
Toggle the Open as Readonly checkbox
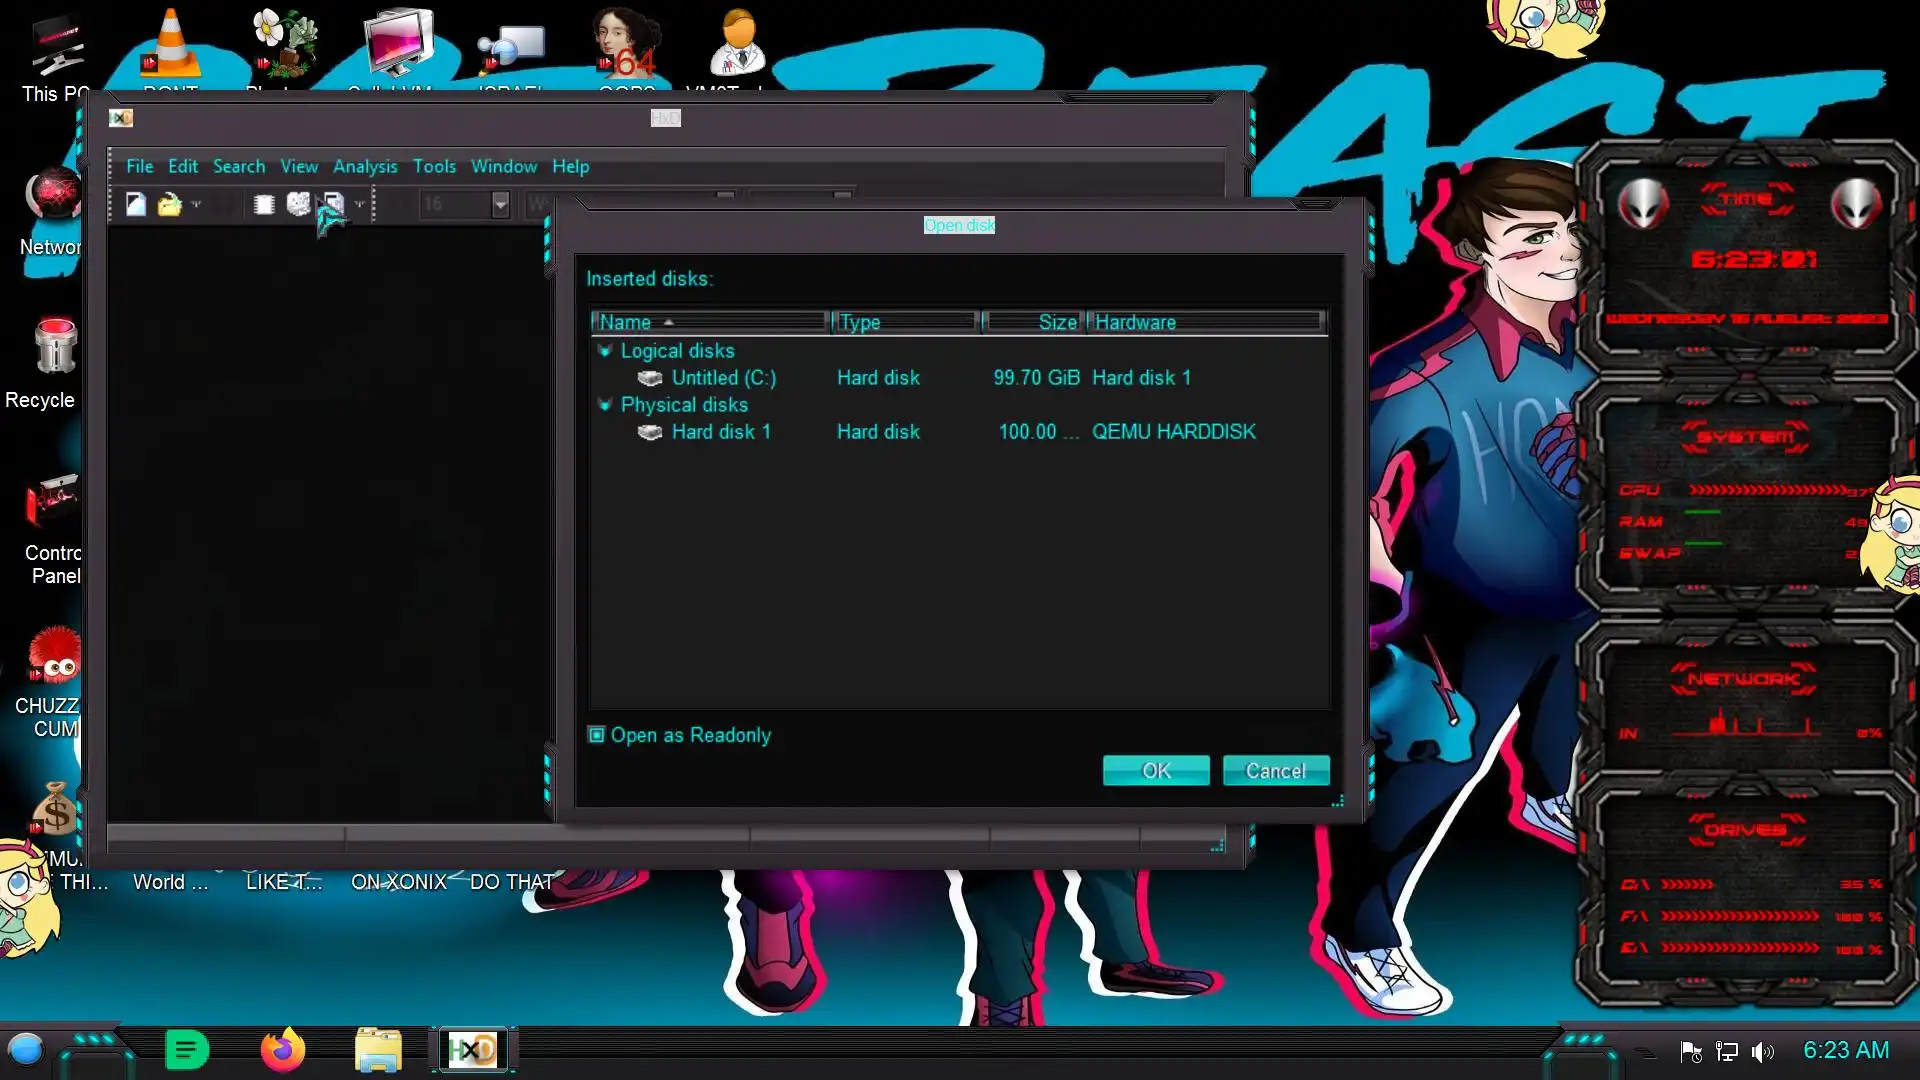point(597,735)
